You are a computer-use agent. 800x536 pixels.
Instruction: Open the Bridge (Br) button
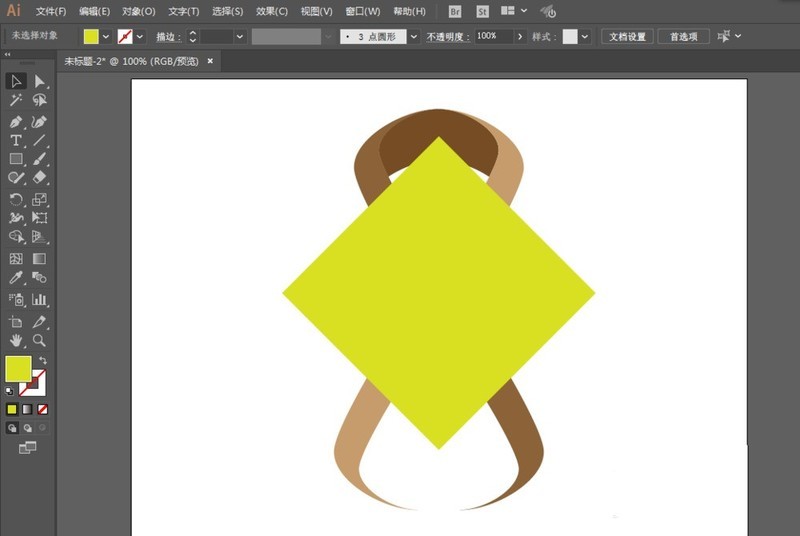click(455, 12)
